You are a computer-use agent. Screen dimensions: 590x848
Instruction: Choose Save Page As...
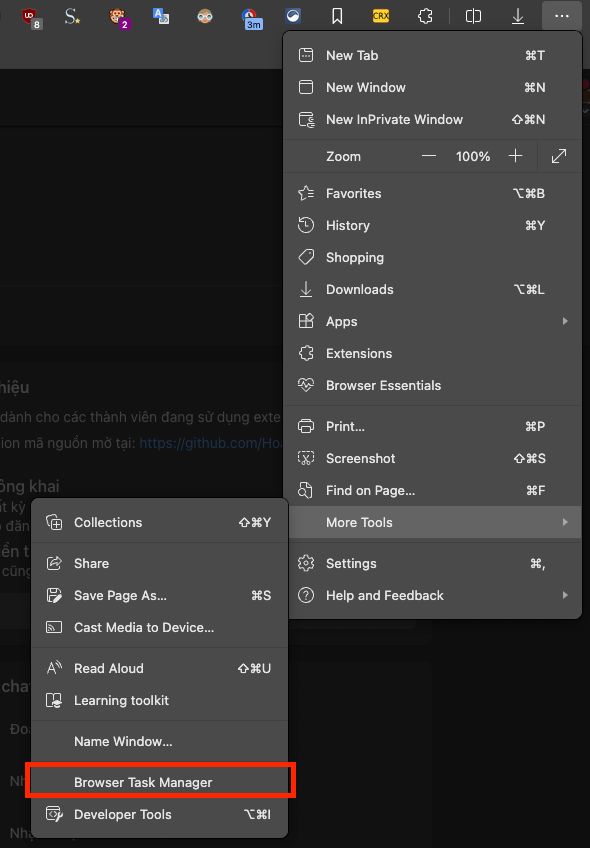click(160, 595)
